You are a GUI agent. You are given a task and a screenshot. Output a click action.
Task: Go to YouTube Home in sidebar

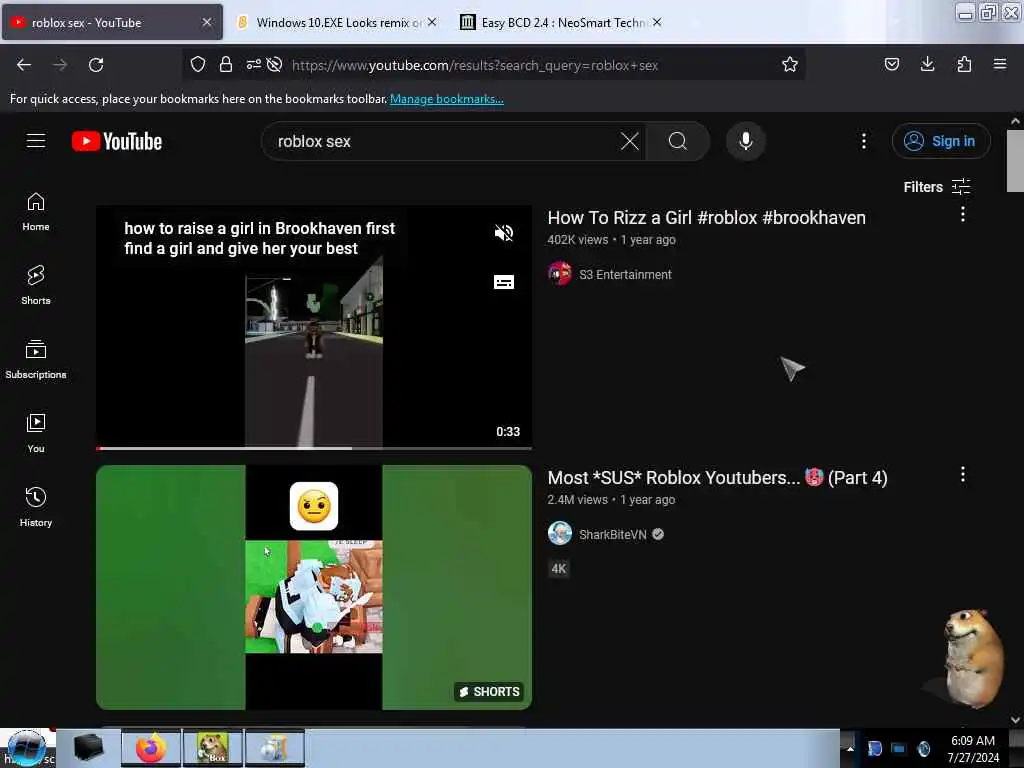pos(36,212)
